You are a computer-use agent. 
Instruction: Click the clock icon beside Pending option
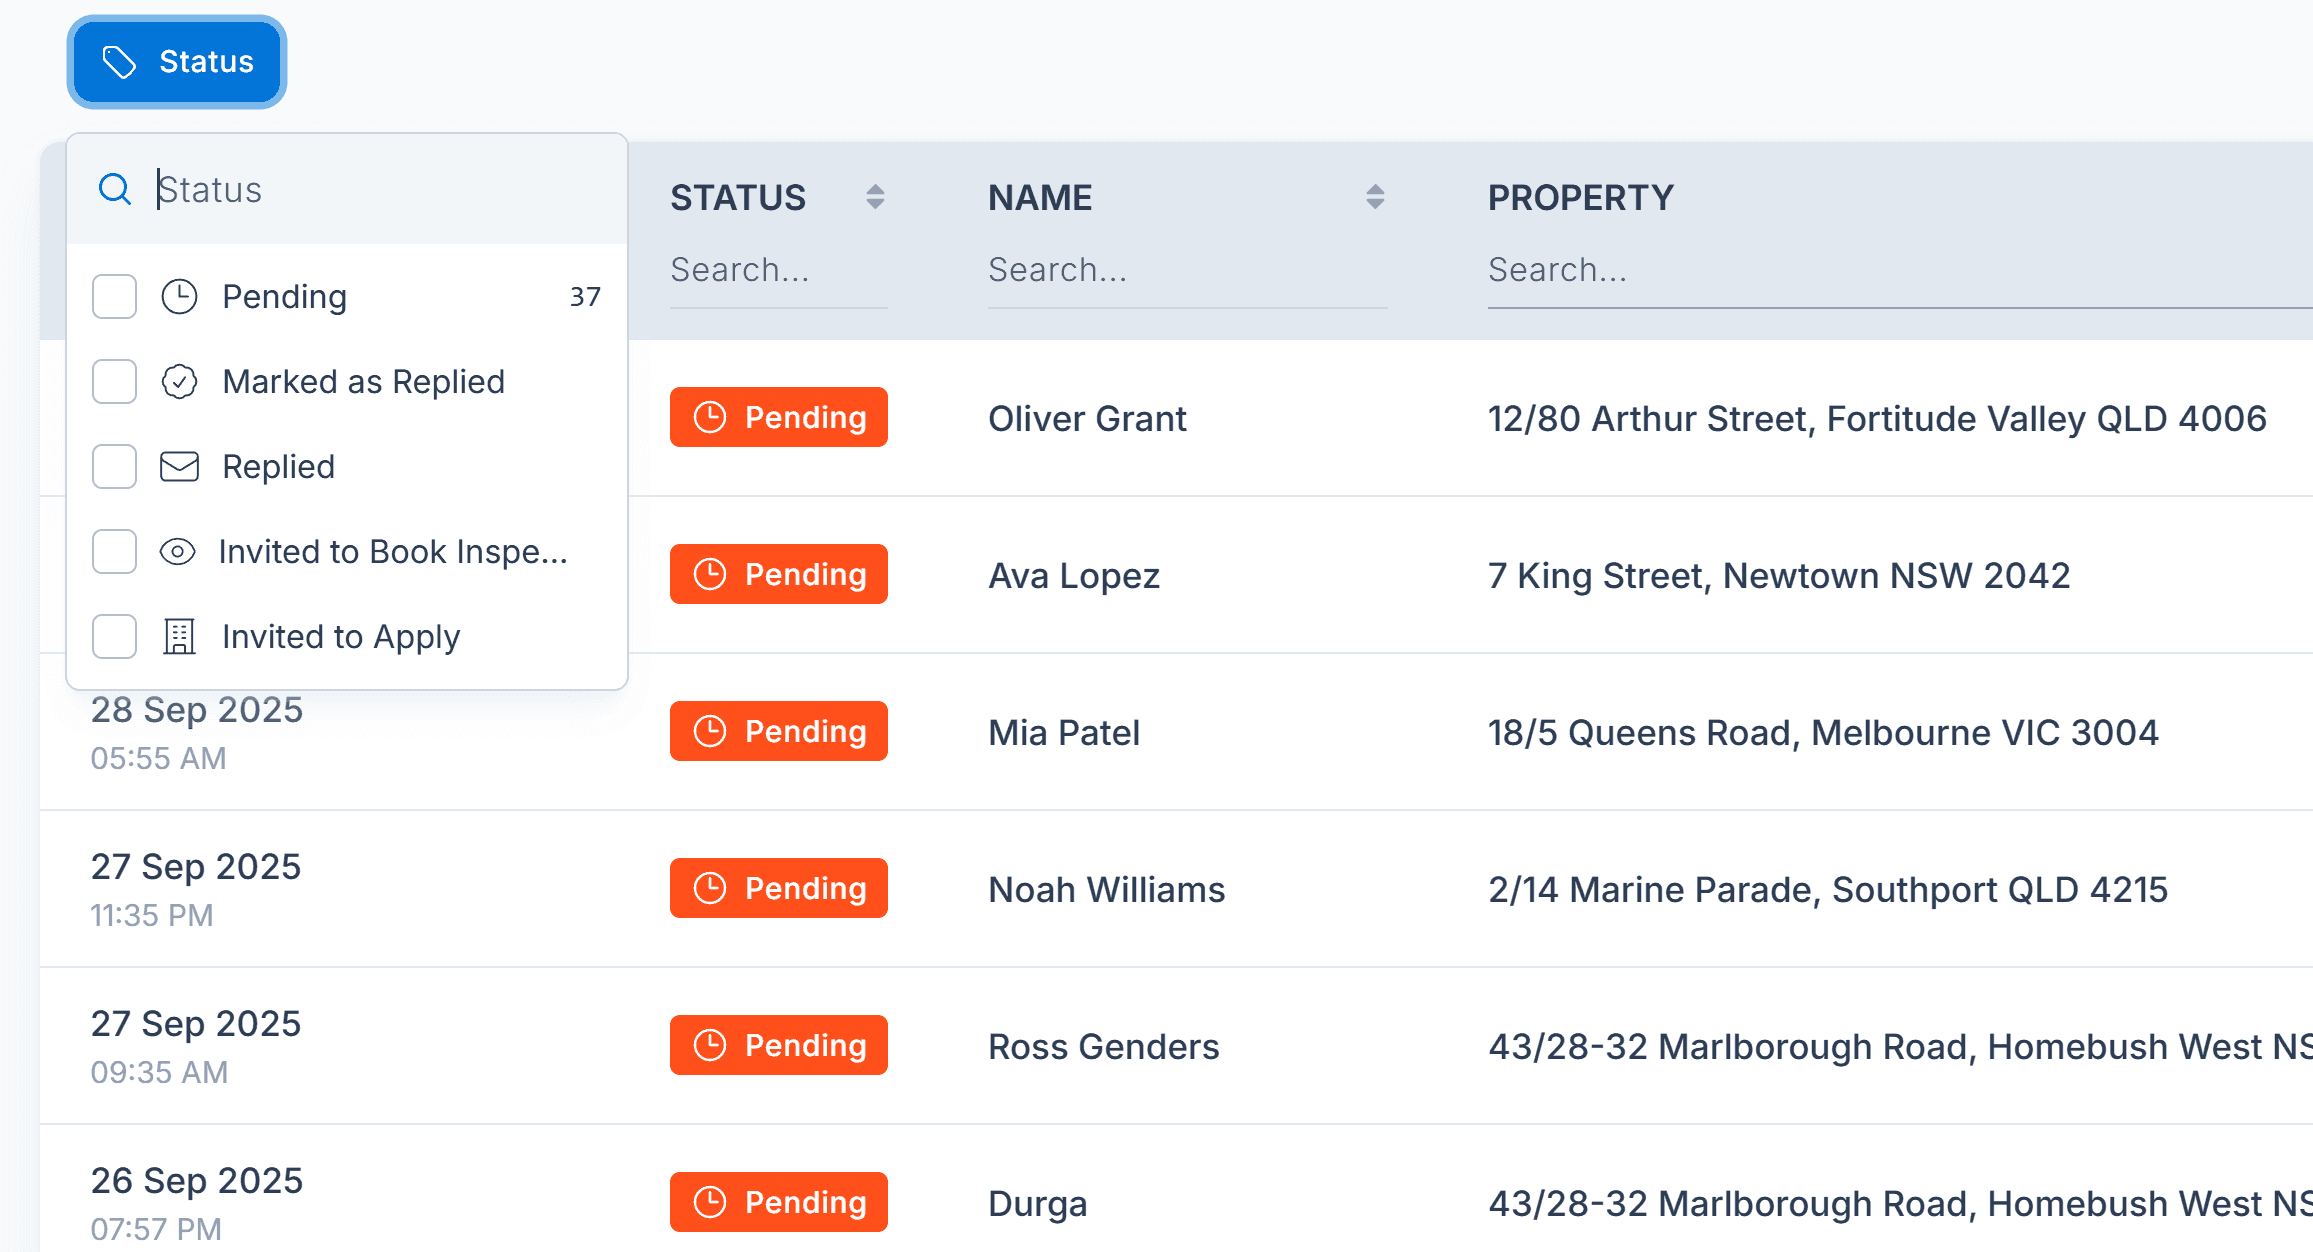179,297
